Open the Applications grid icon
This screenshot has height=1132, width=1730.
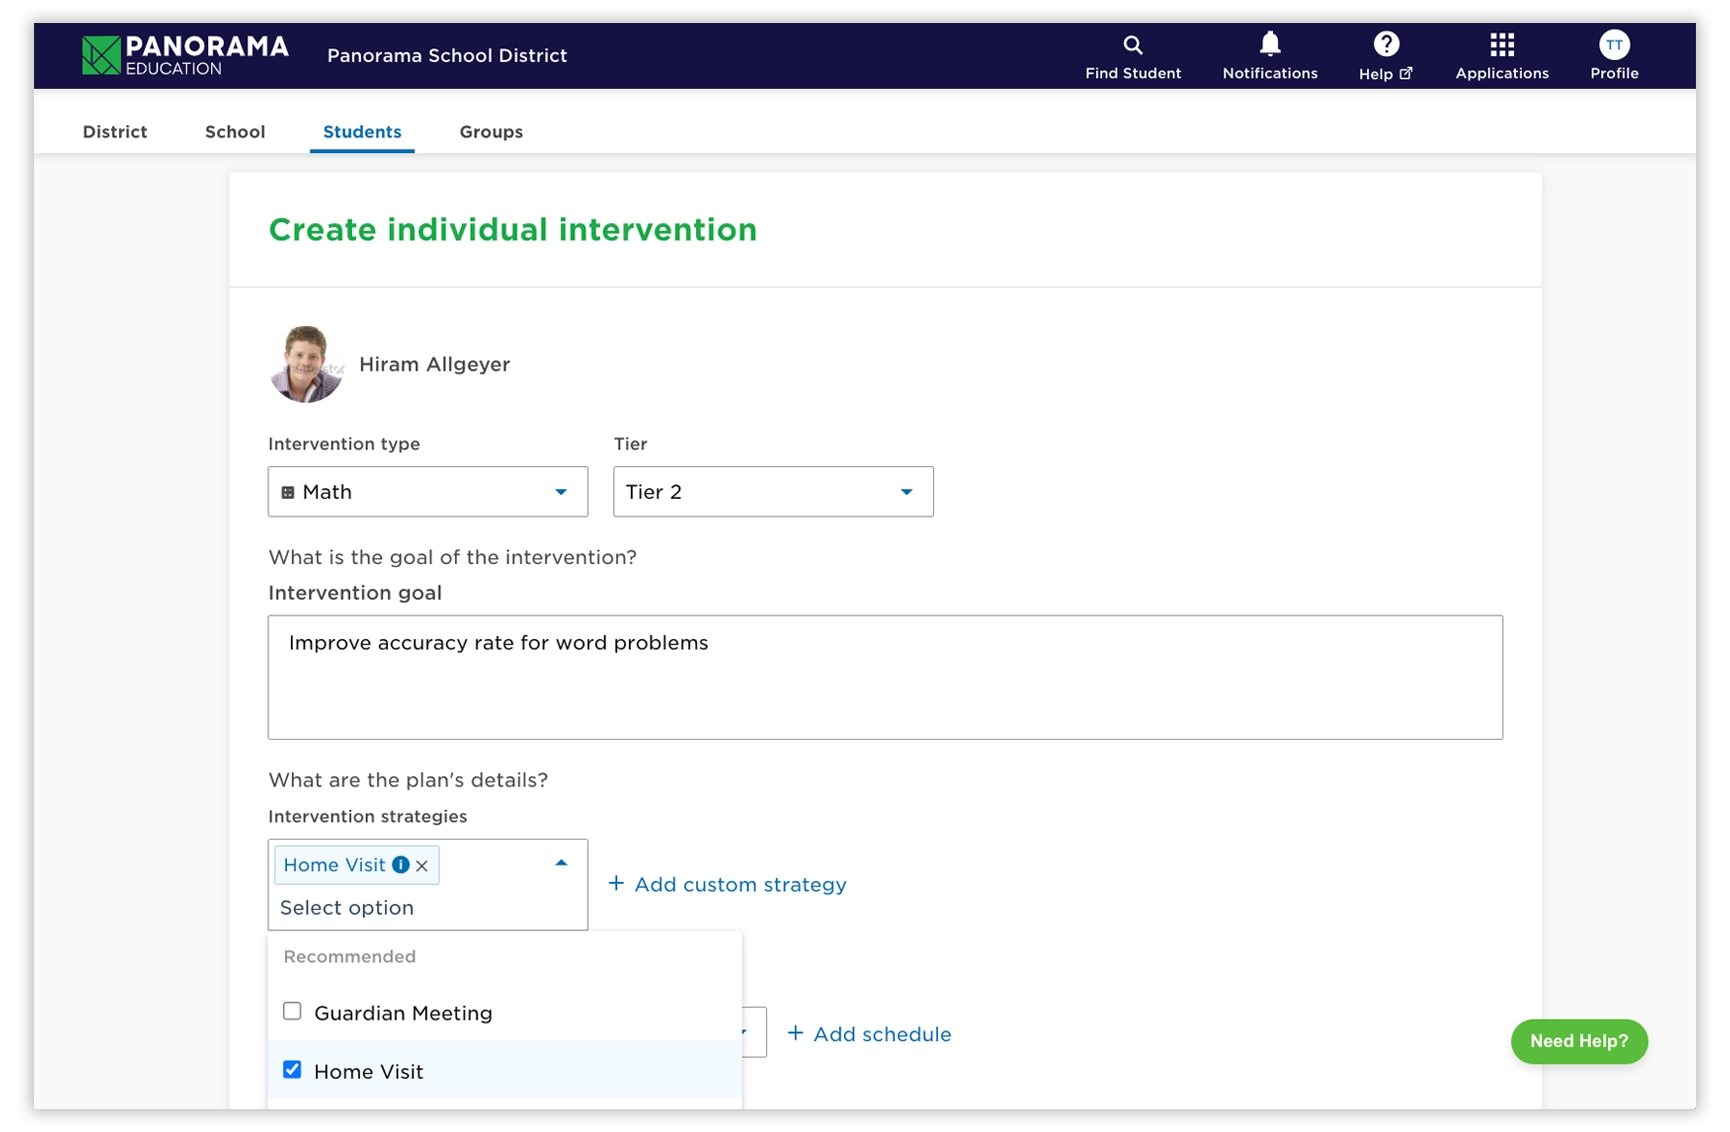click(1502, 44)
